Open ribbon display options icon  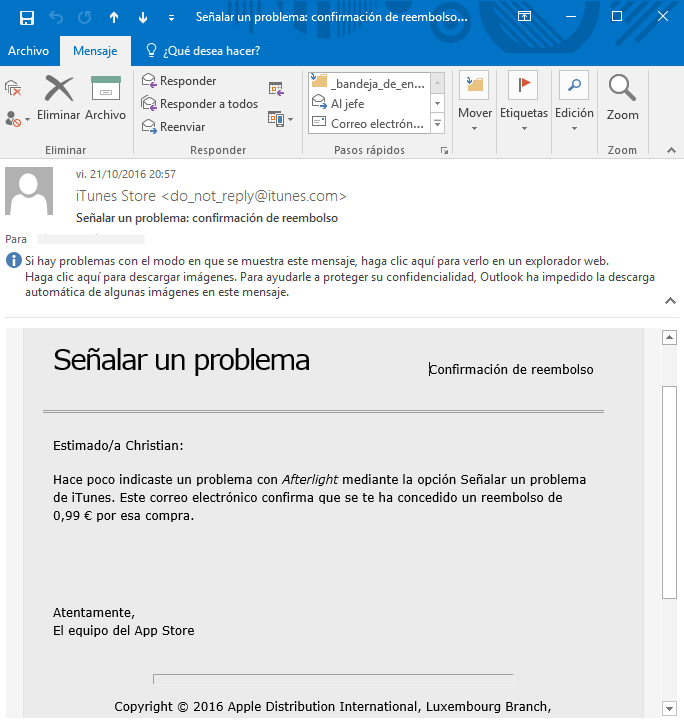(x=524, y=17)
